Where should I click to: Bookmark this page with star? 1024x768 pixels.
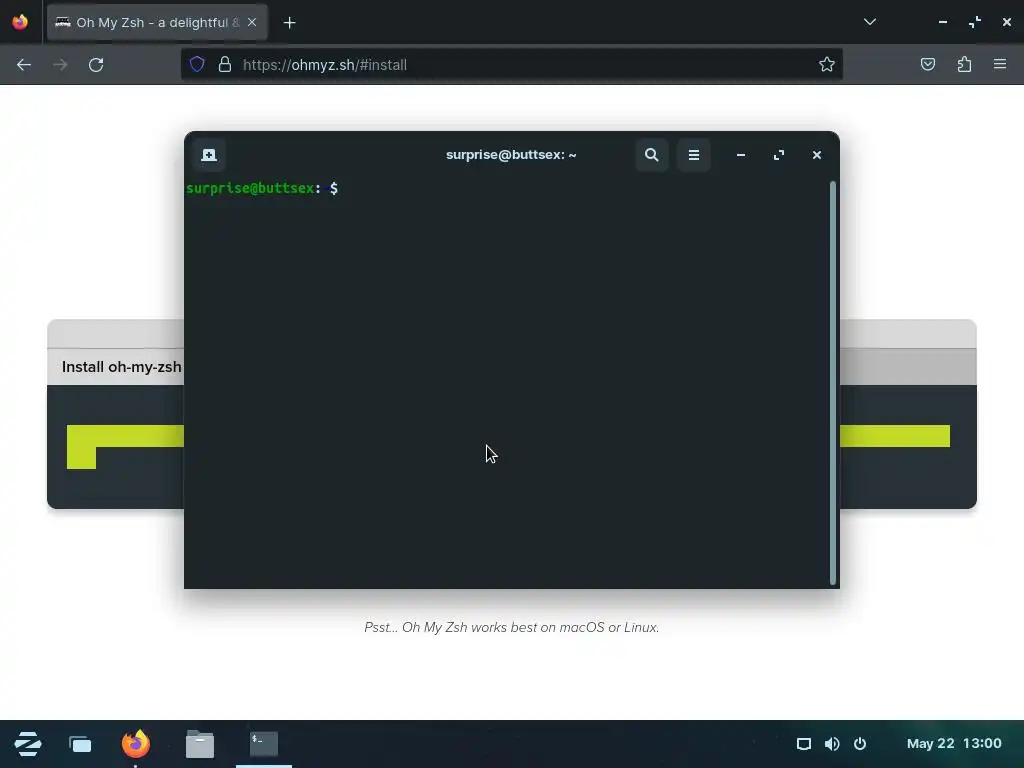click(827, 65)
